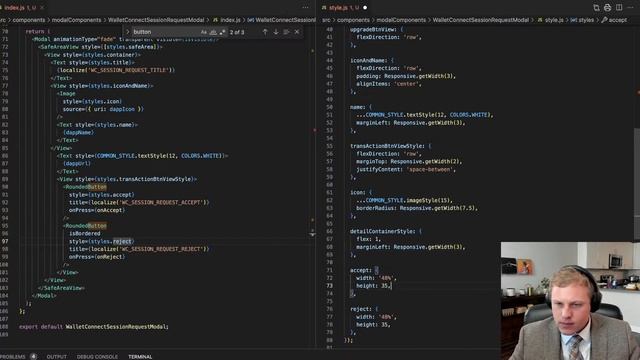Click 'source={{ uri: dappIcon }}' line
This screenshot has height=360, width=640.
pos(103,109)
